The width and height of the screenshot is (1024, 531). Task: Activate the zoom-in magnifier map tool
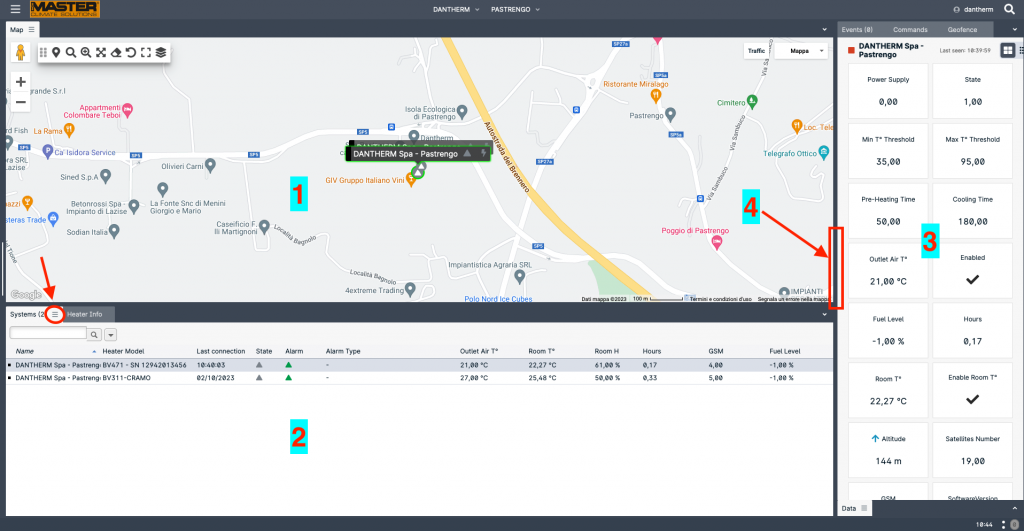click(x=86, y=52)
